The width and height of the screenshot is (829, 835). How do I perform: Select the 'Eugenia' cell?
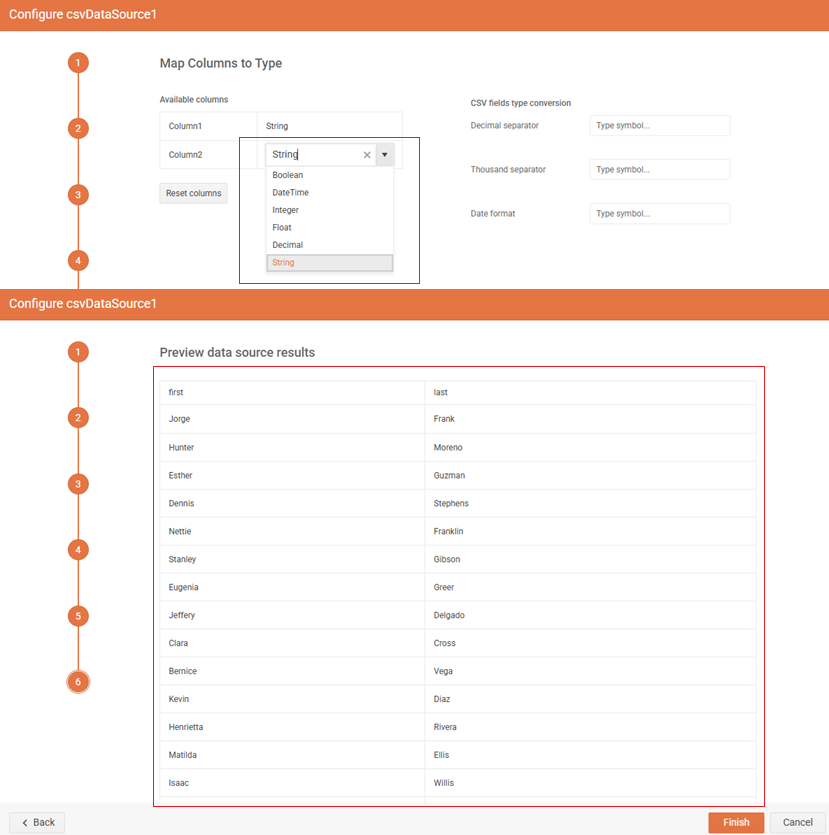tap(292, 587)
